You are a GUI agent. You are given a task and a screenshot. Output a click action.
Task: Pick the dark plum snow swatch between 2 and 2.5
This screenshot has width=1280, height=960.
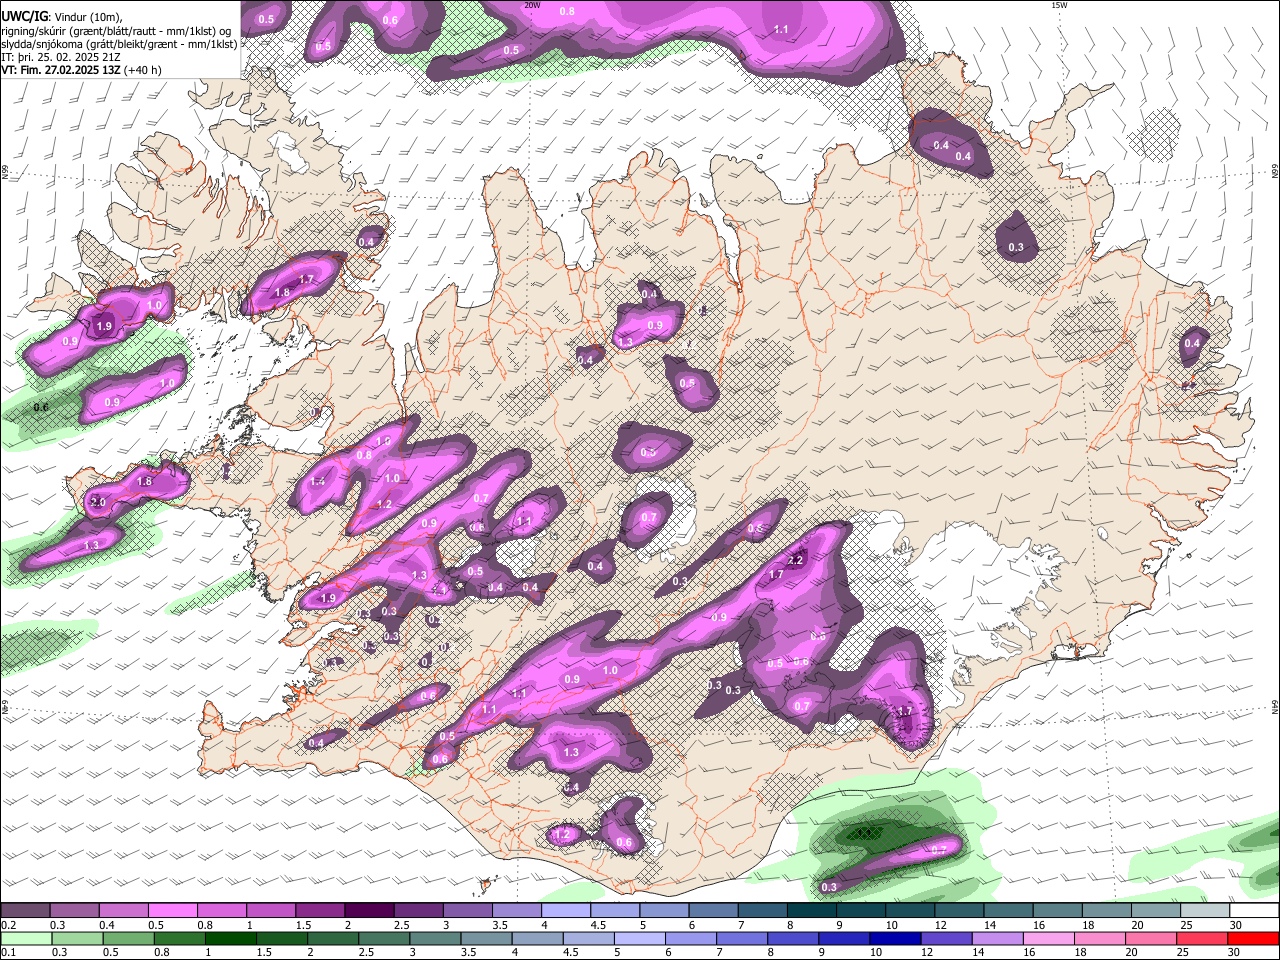pyautogui.click(x=368, y=911)
